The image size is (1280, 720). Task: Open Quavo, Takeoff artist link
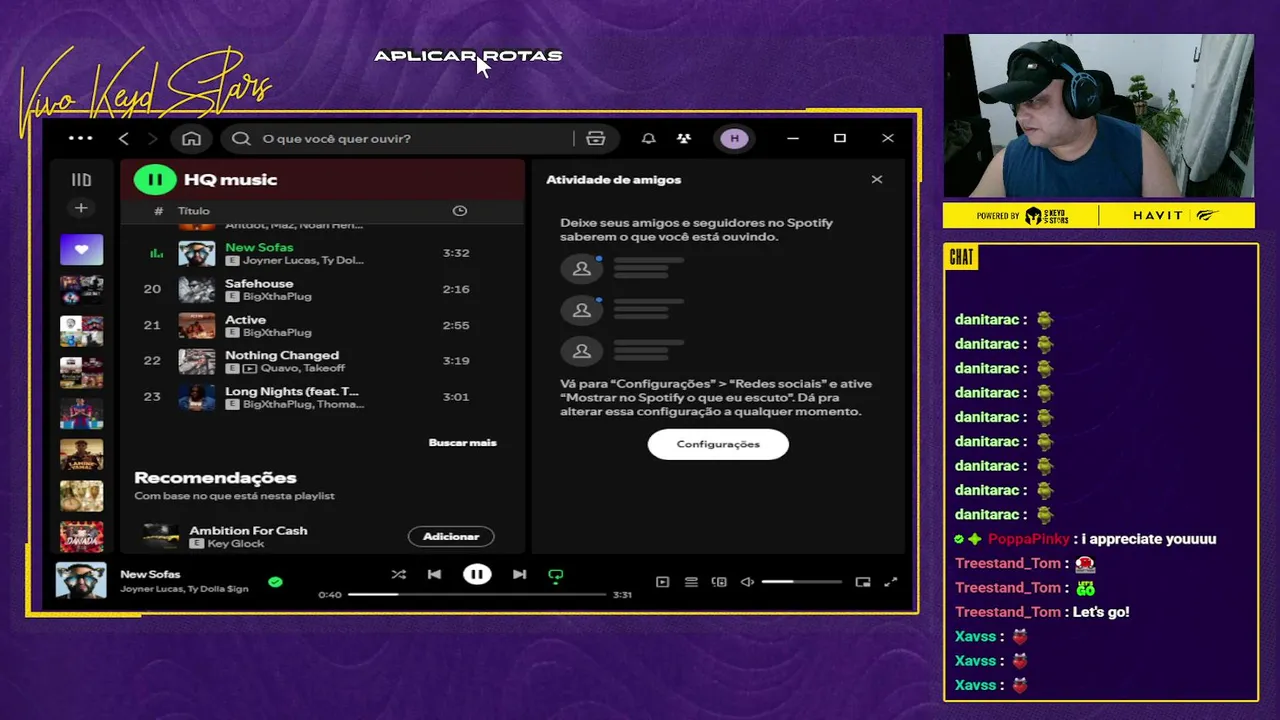[x=303, y=368]
